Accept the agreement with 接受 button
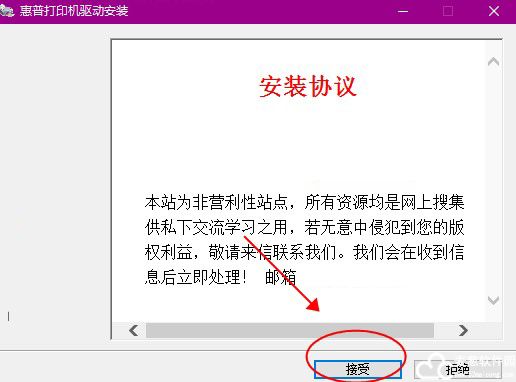Viewport: 516px width, 382px height. point(358,369)
